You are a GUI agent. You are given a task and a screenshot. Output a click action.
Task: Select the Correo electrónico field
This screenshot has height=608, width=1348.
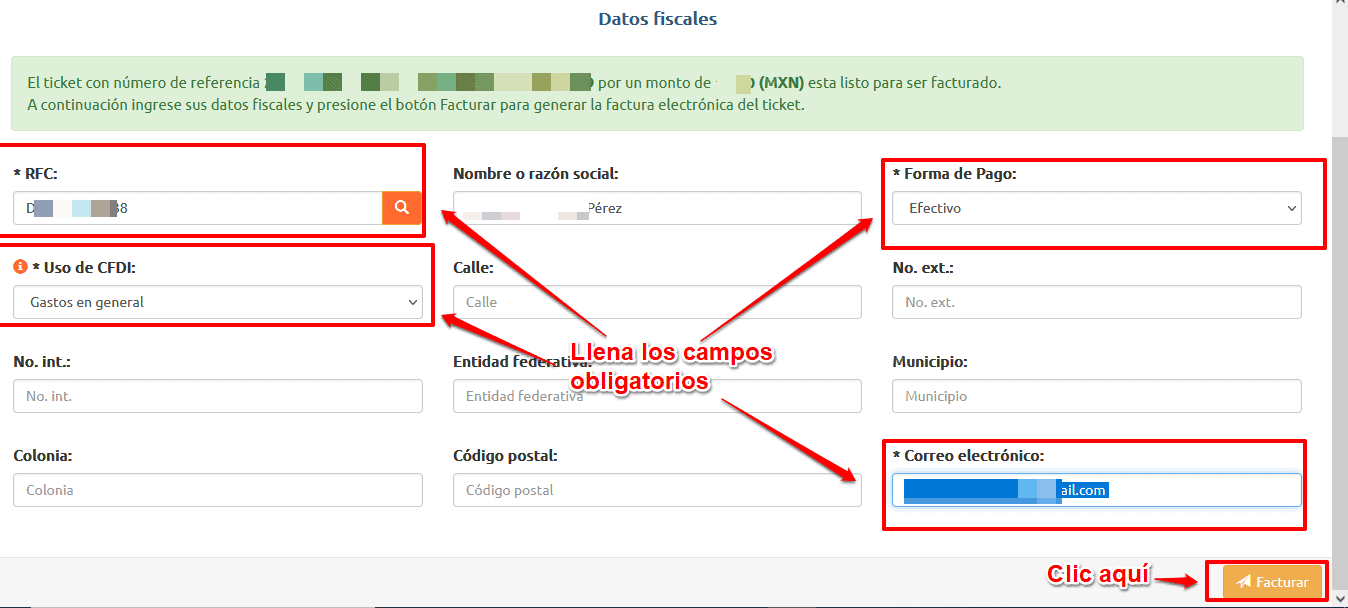pyautogui.click(x=1094, y=490)
